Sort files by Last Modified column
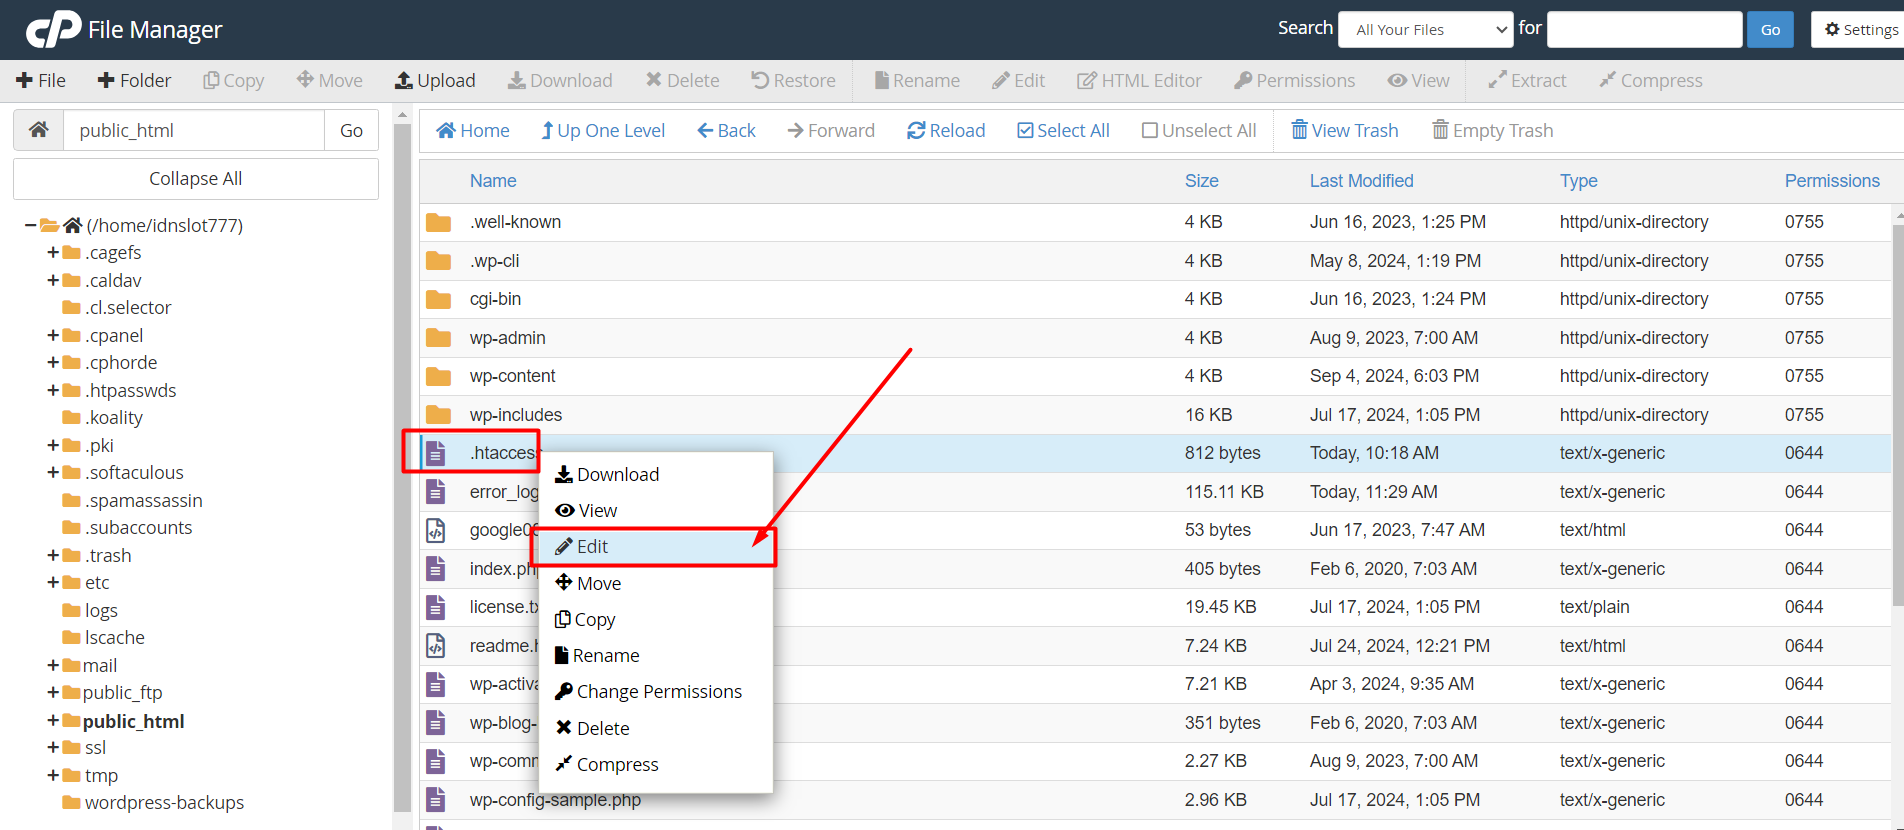This screenshot has height=830, width=1904. click(x=1361, y=181)
